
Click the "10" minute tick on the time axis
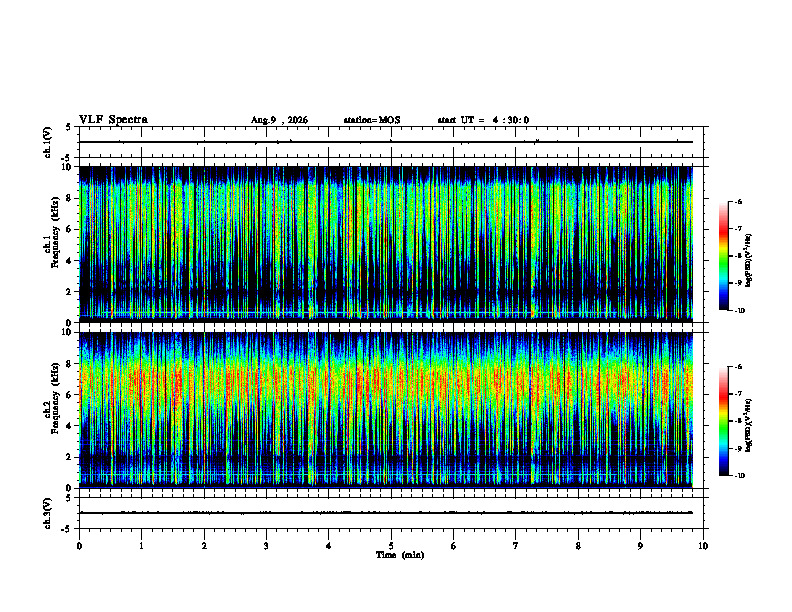point(703,546)
